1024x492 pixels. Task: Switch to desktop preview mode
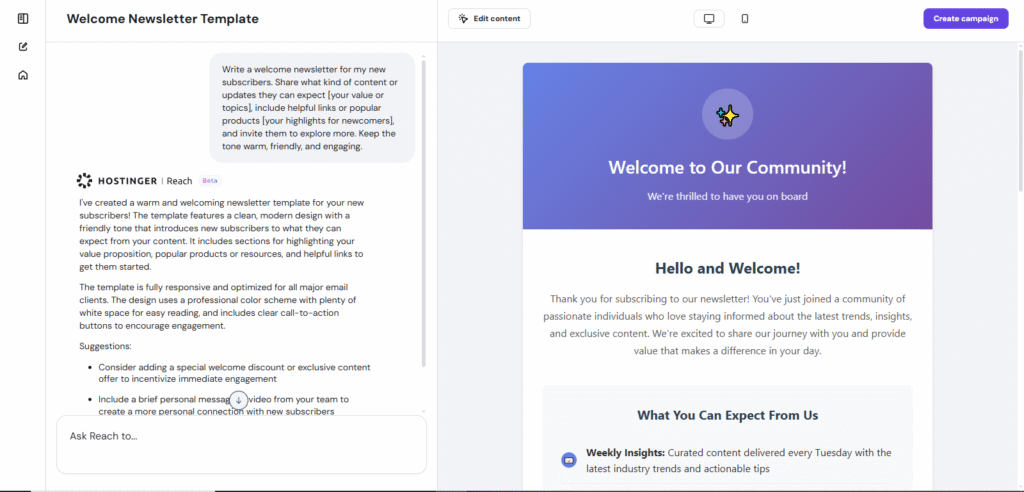[x=709, y=19]
